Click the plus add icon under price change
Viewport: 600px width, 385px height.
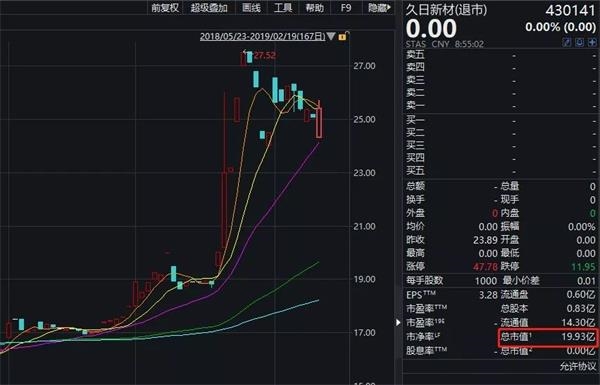coord(592,42)
